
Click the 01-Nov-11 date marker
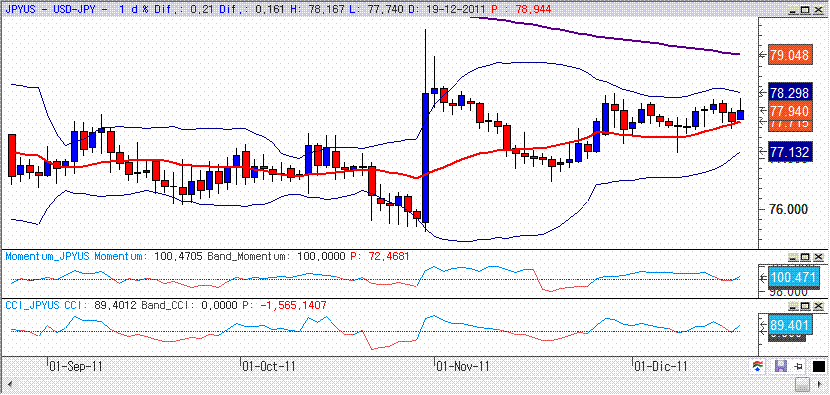coord(463,366)
